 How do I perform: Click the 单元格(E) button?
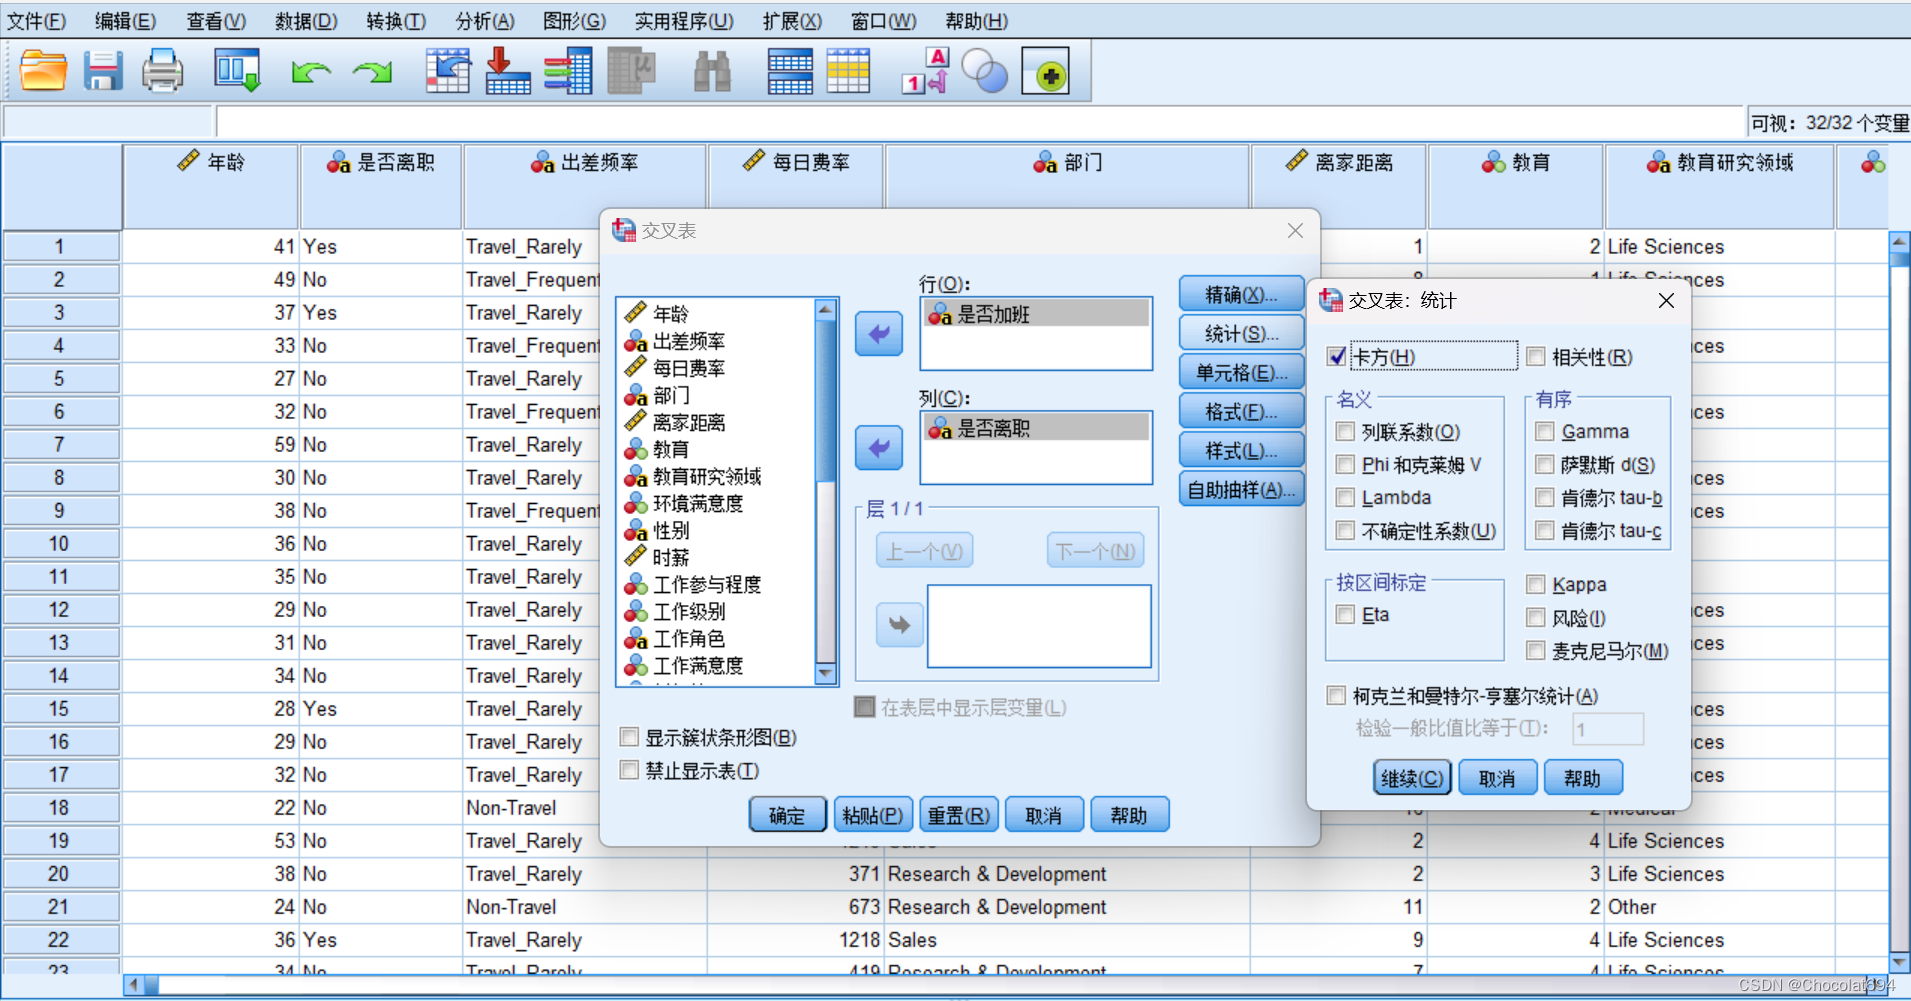(x=1241, y=371)
